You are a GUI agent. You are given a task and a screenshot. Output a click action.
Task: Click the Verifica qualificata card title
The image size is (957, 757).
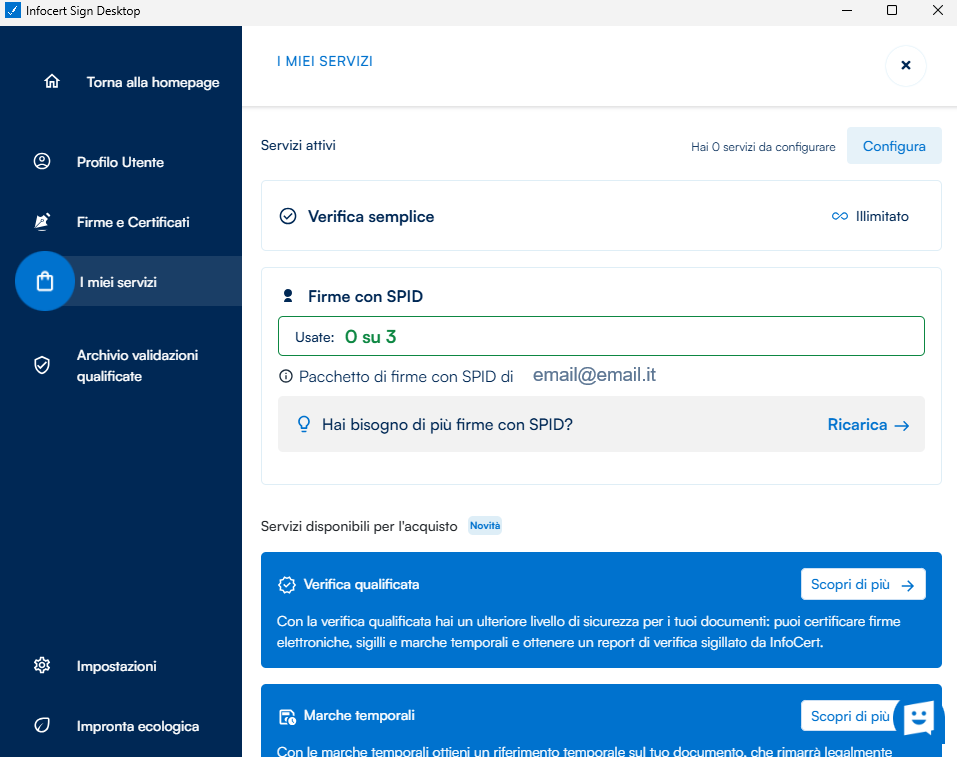[x=361, y=584]
